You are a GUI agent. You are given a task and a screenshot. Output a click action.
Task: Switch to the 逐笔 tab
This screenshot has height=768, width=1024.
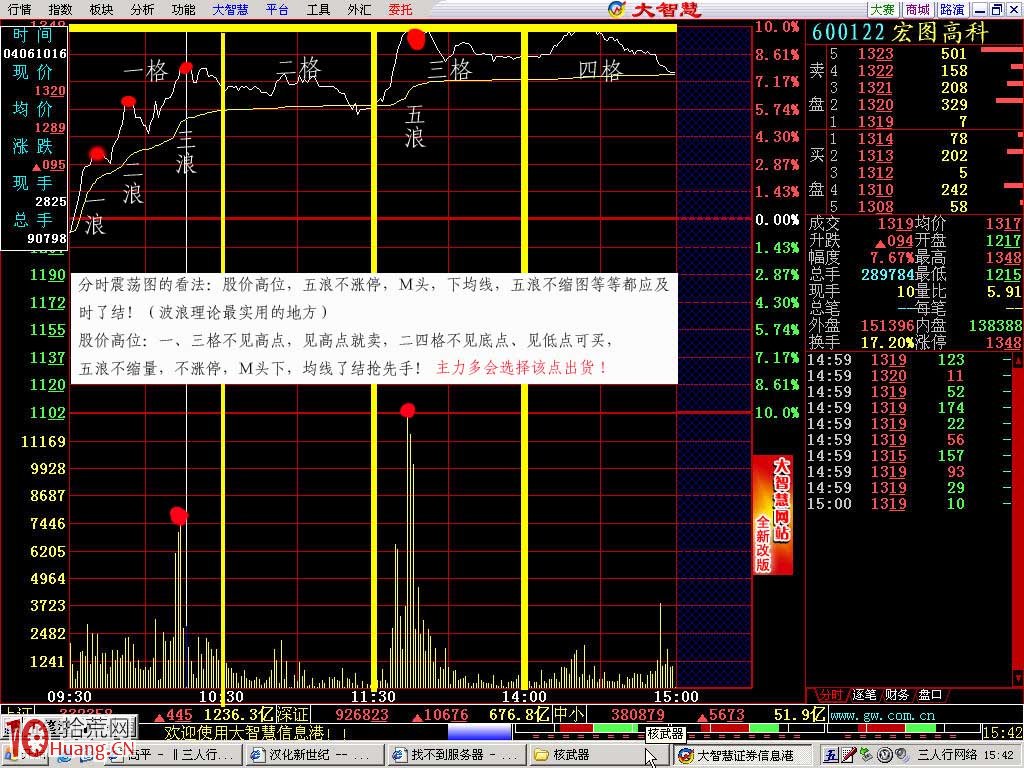point(864,694)
